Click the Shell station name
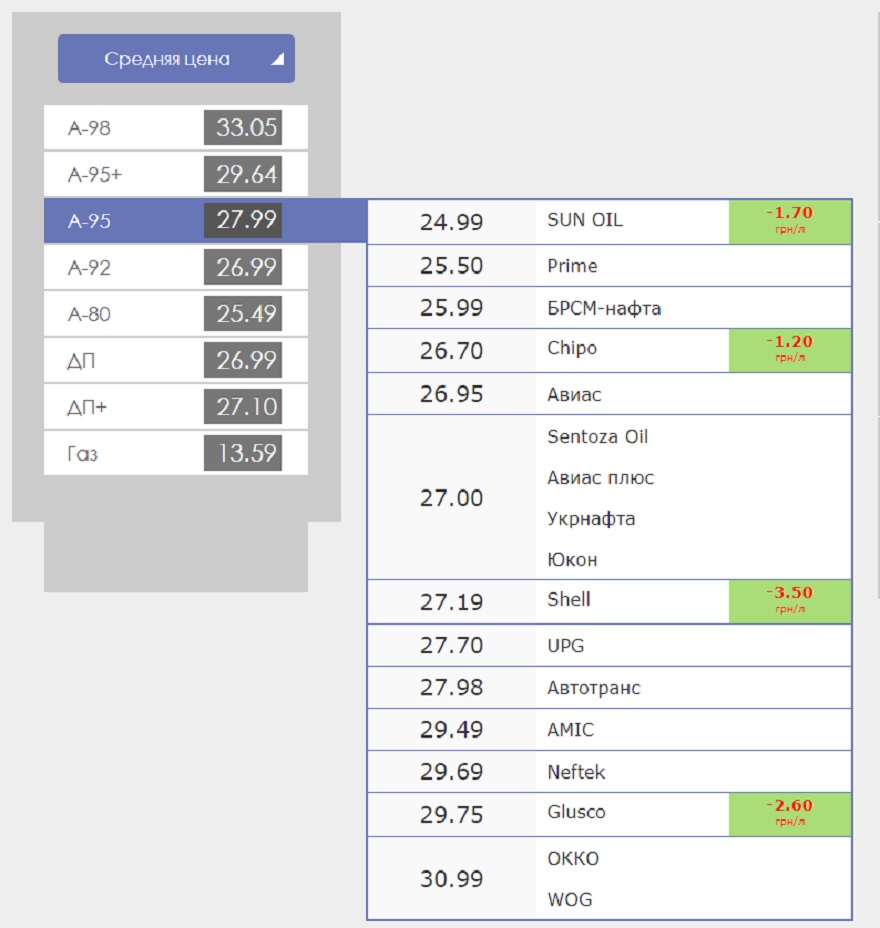 569,600
